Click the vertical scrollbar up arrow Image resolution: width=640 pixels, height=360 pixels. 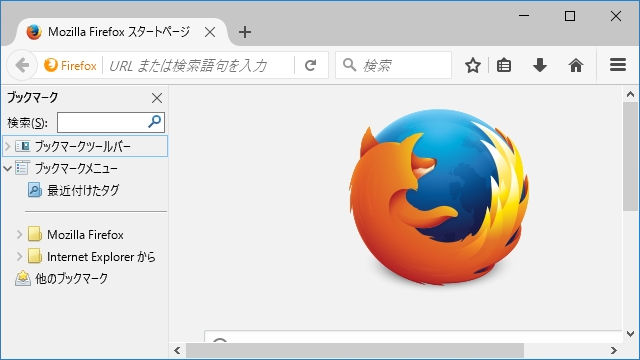coord(631,95)
